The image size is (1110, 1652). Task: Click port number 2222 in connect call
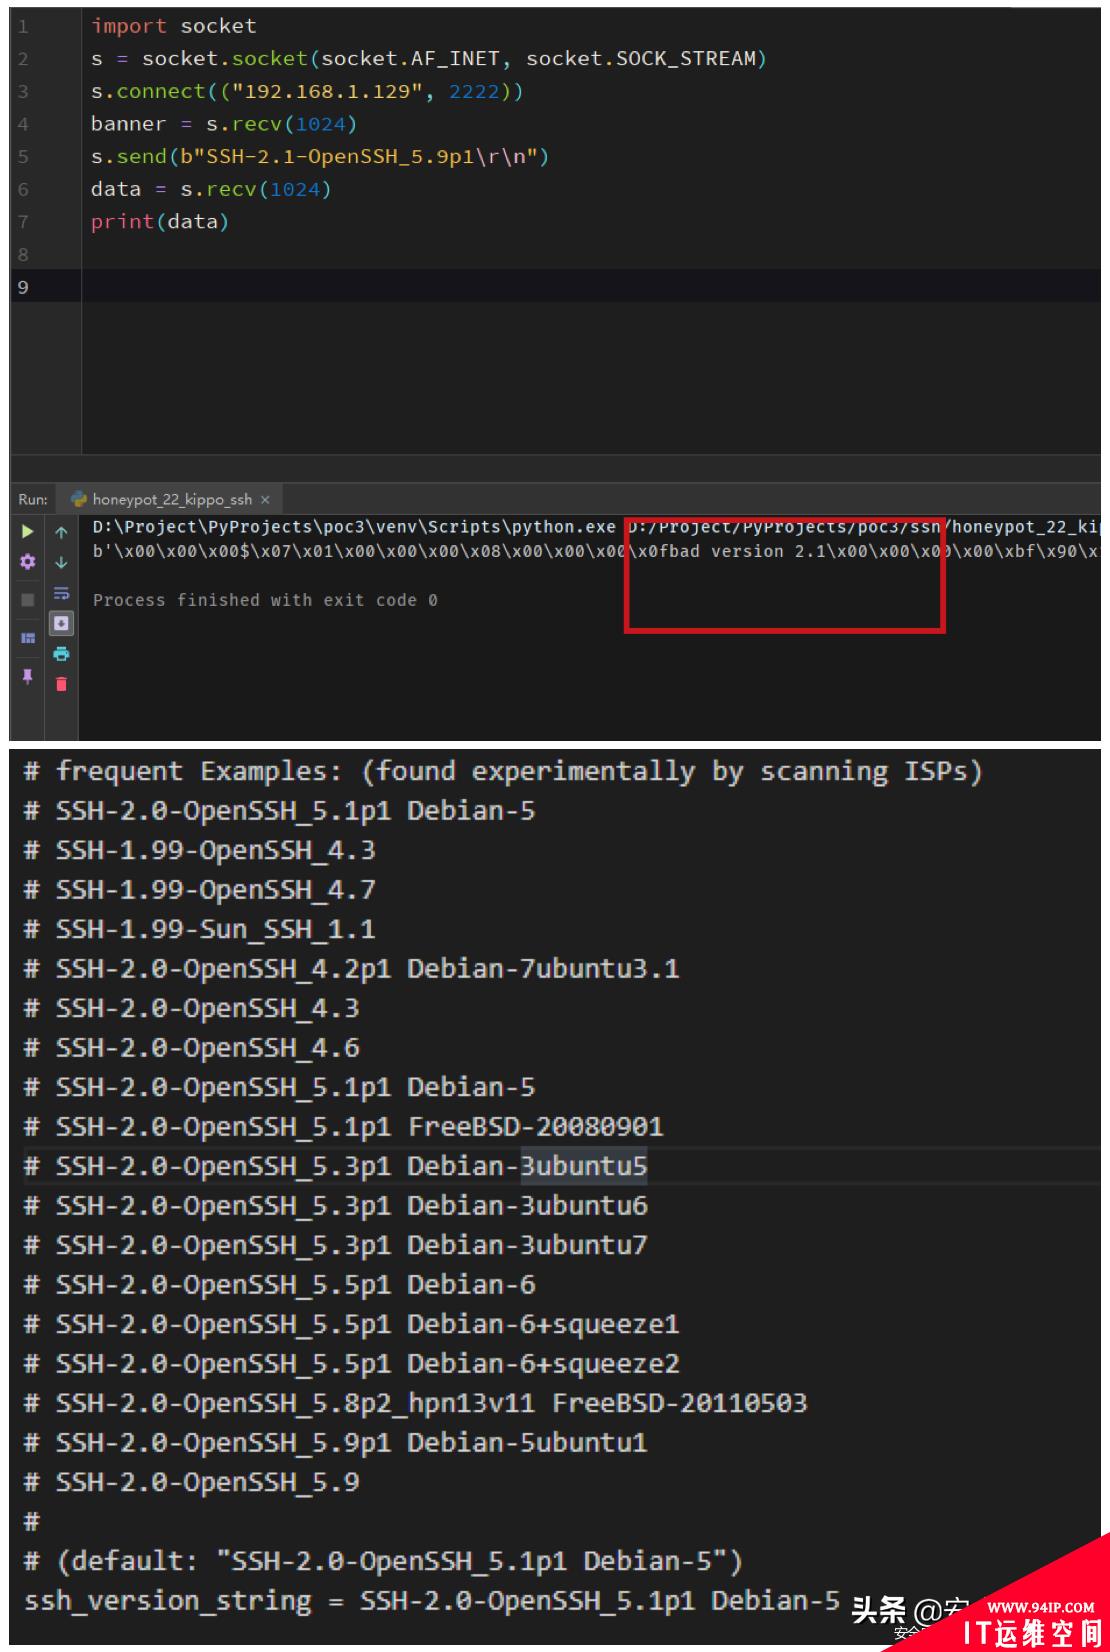pos(474,92)
